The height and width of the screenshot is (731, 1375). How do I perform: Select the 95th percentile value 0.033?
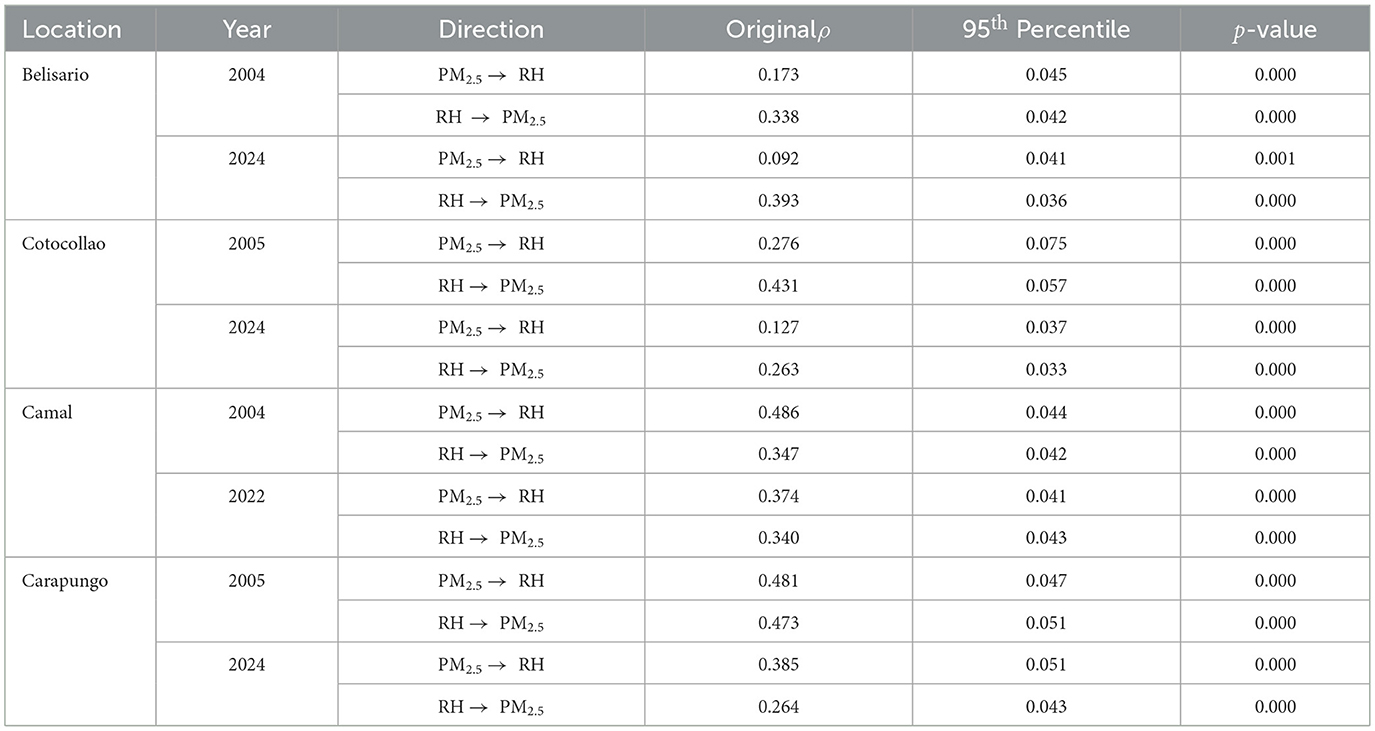[1045, 370]
